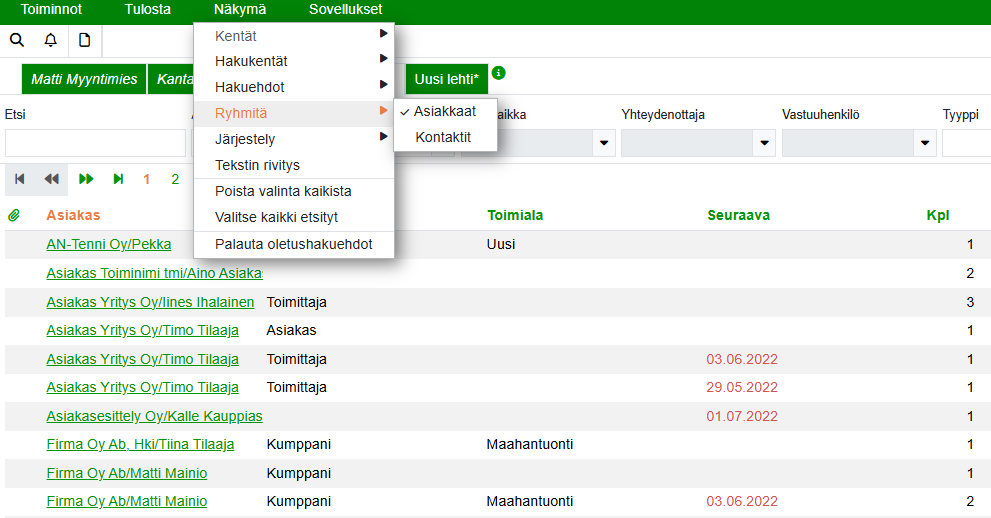The width and height of the screenshot is (991, 518).
Task: Open the Vastuuhenkilö dropdown
Action: coord(926,143)
